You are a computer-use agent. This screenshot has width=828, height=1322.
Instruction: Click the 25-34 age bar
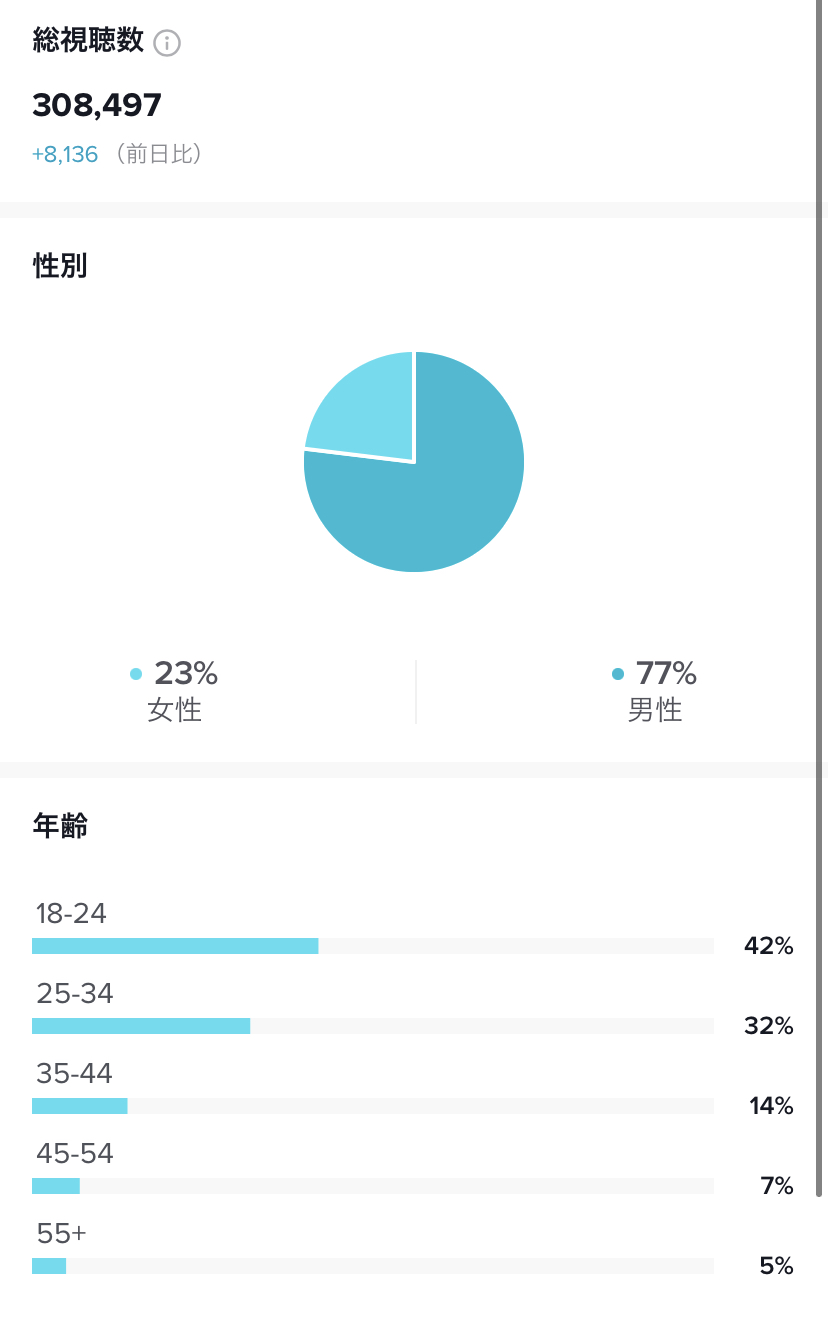point(373,1026)
